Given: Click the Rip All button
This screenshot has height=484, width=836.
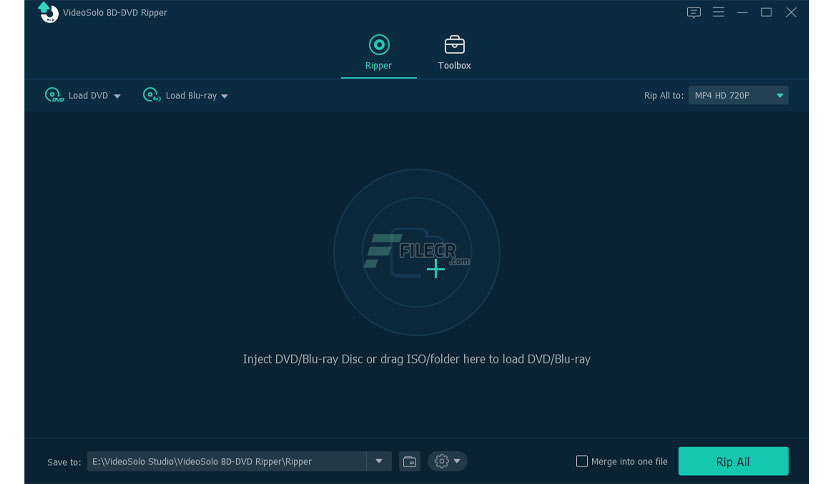Looking at the screenshot, I should [x=733, y=461].
